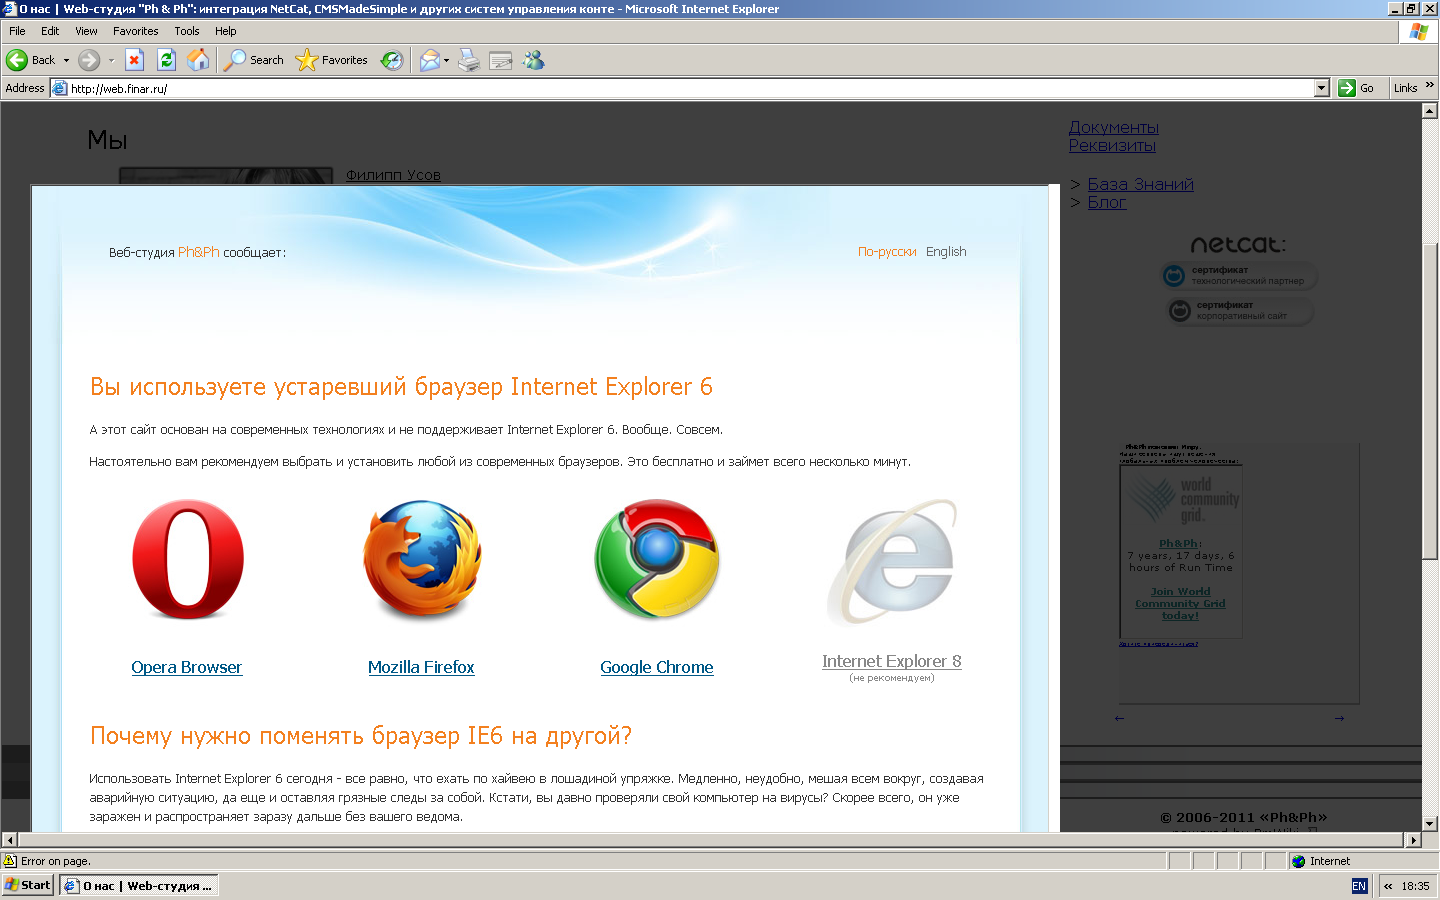Click the Ph&Ph link in the grid widget
This screenshot has width=1440, height=900.
coord(1180,544)
